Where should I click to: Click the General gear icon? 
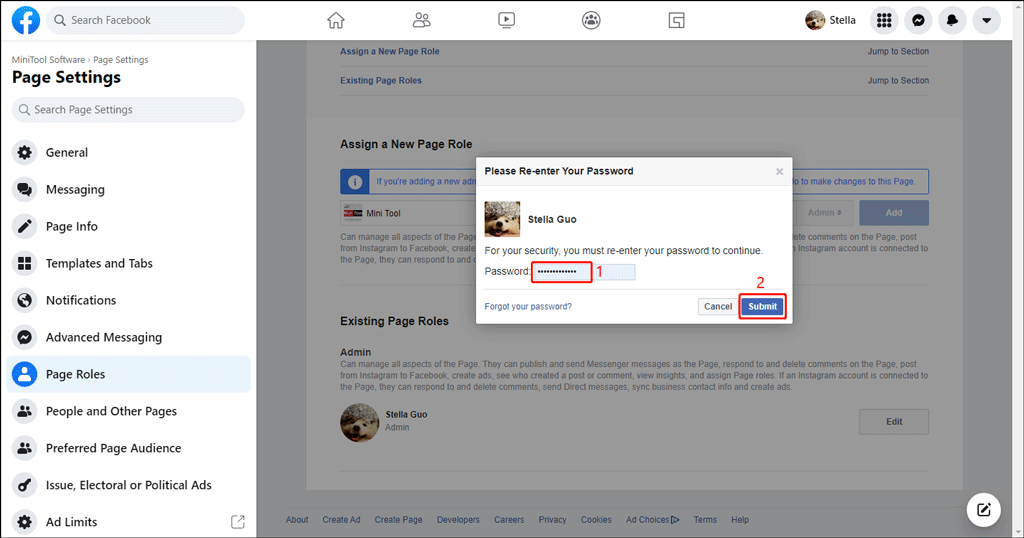pos(24,152)
